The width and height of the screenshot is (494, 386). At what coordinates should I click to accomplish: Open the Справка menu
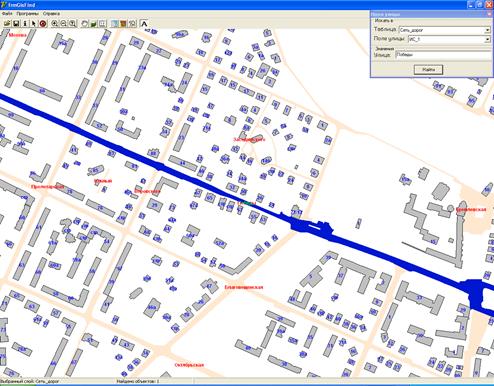coord(51,14)
